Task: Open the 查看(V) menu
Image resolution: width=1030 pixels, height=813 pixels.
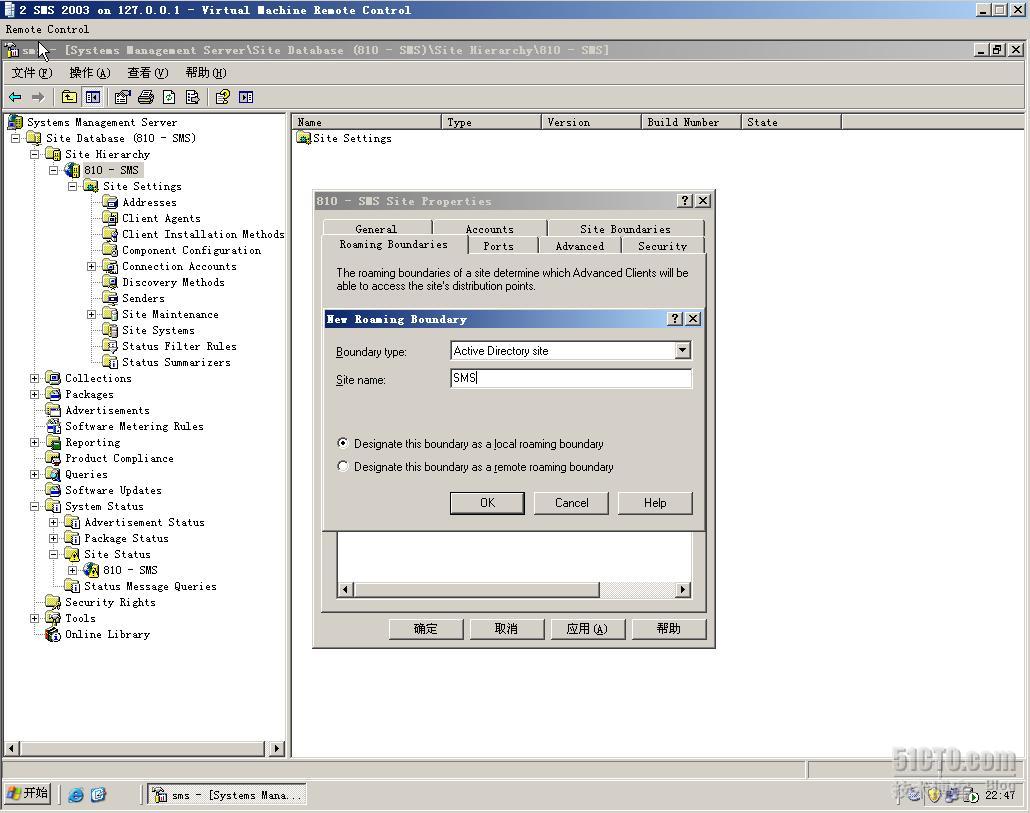Action: pyautogui.click(x=148, y=73)
